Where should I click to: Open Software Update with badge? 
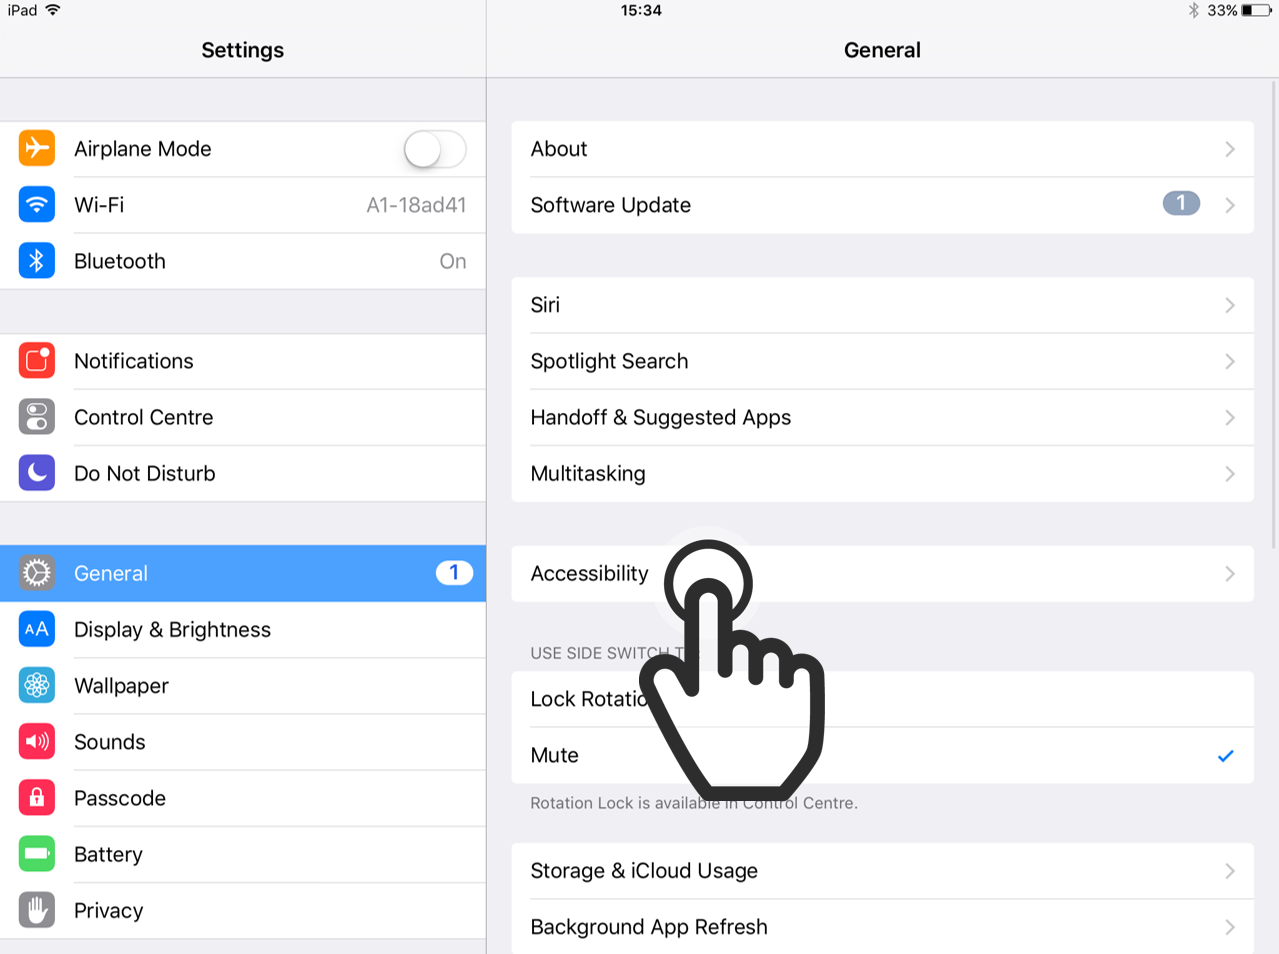(882, 205)
